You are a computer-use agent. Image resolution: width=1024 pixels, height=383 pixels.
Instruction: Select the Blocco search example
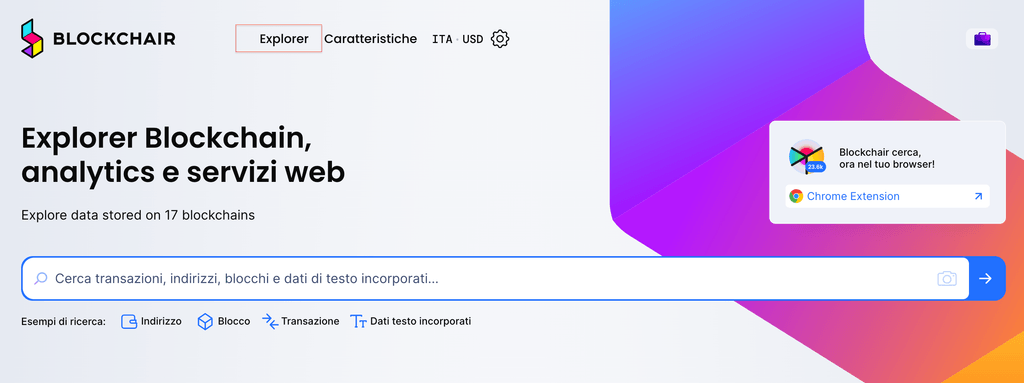[224, 322]
